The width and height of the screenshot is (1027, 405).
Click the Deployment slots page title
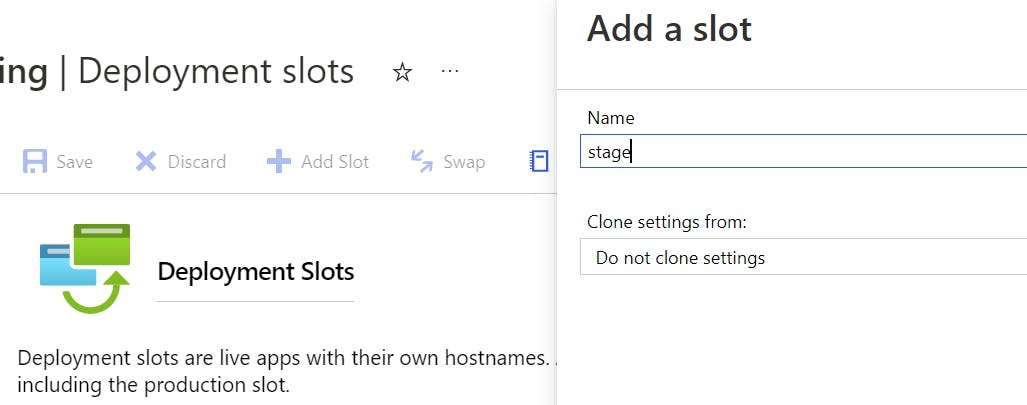215,72
